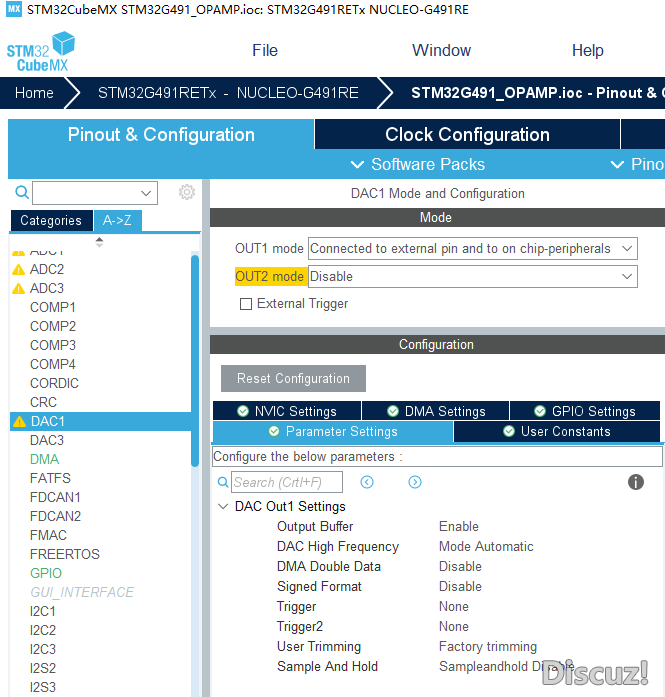Click the Reset Configuration button
This screenshot has height=697, width=665.
click(x=293, y=379)
